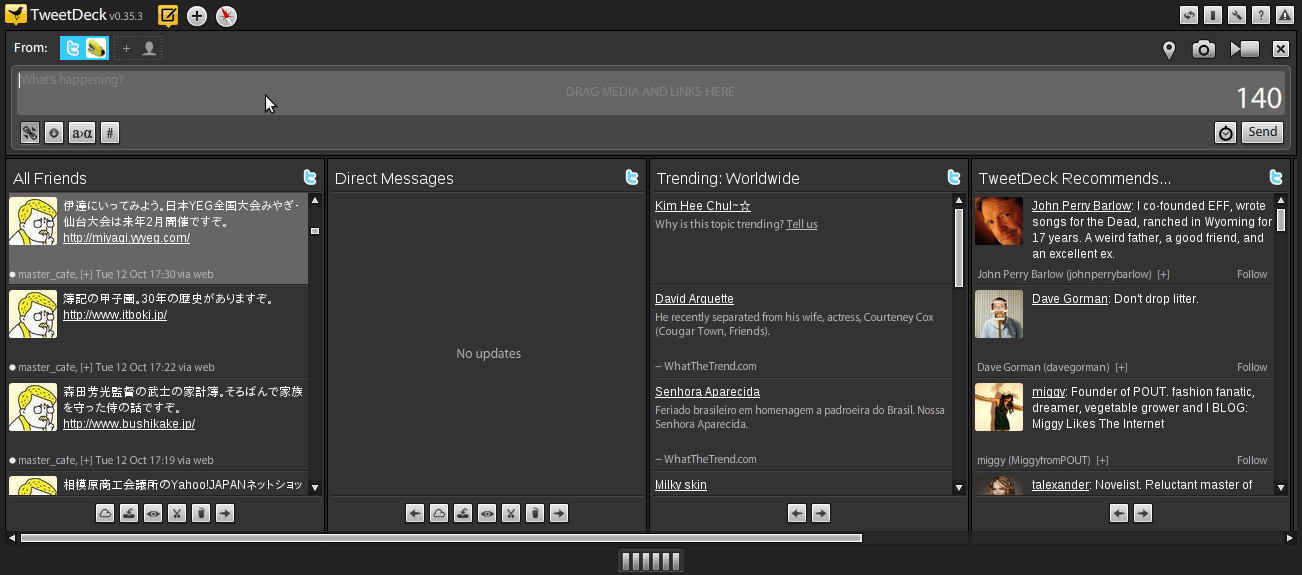Close the compose panel

tap(1281, 49)
